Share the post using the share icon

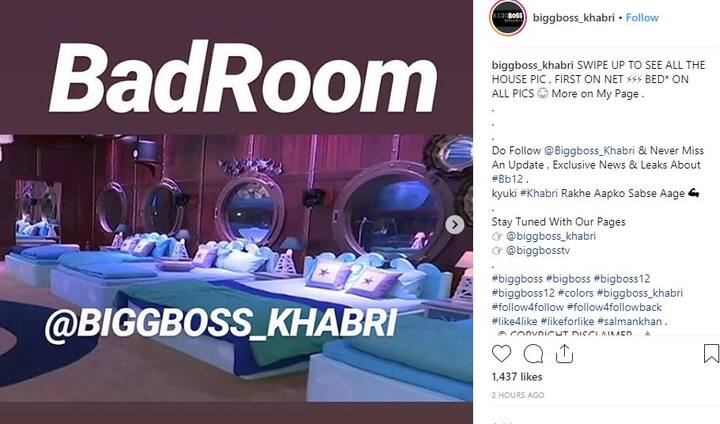(x=564, y=354)
